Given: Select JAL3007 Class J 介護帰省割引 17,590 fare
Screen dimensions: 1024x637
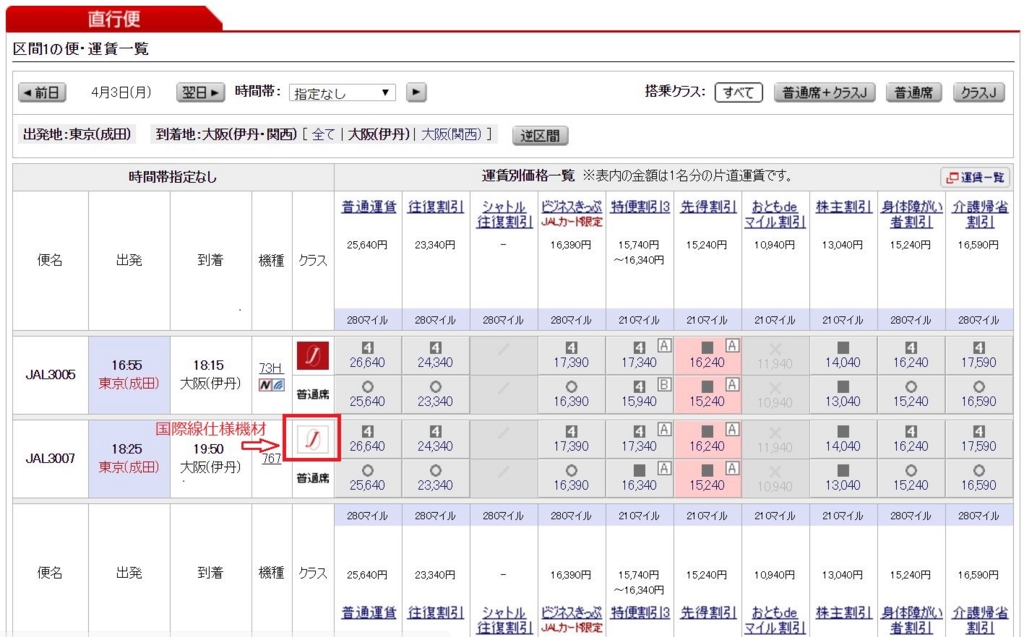Looking at the screenshot, I should (x=978, y=439).
